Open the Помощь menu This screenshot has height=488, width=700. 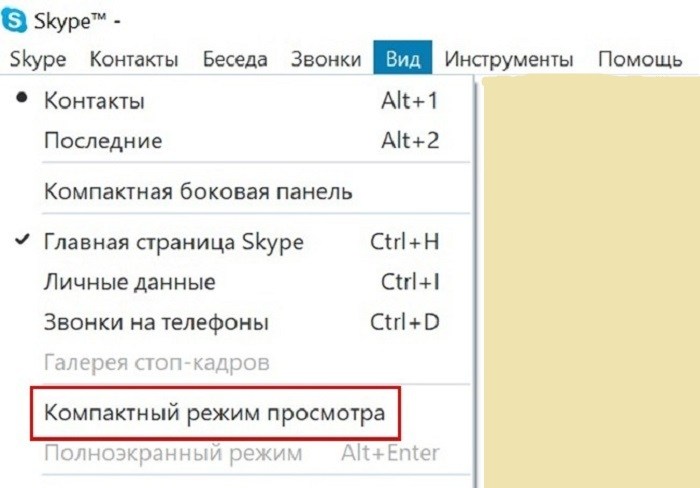(x=640, y=58)
